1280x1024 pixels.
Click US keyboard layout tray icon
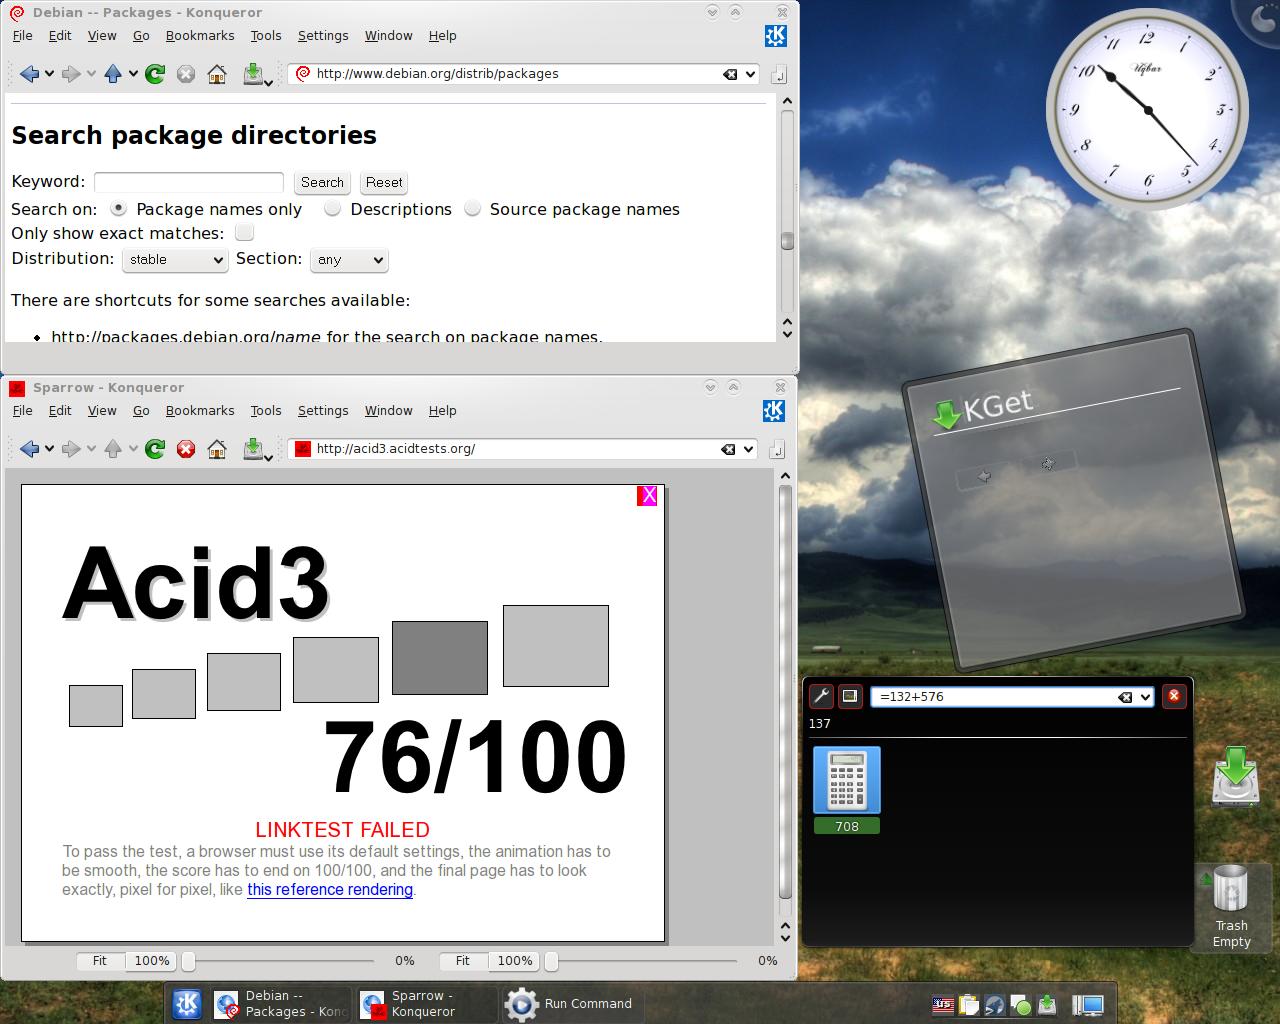942,1005
